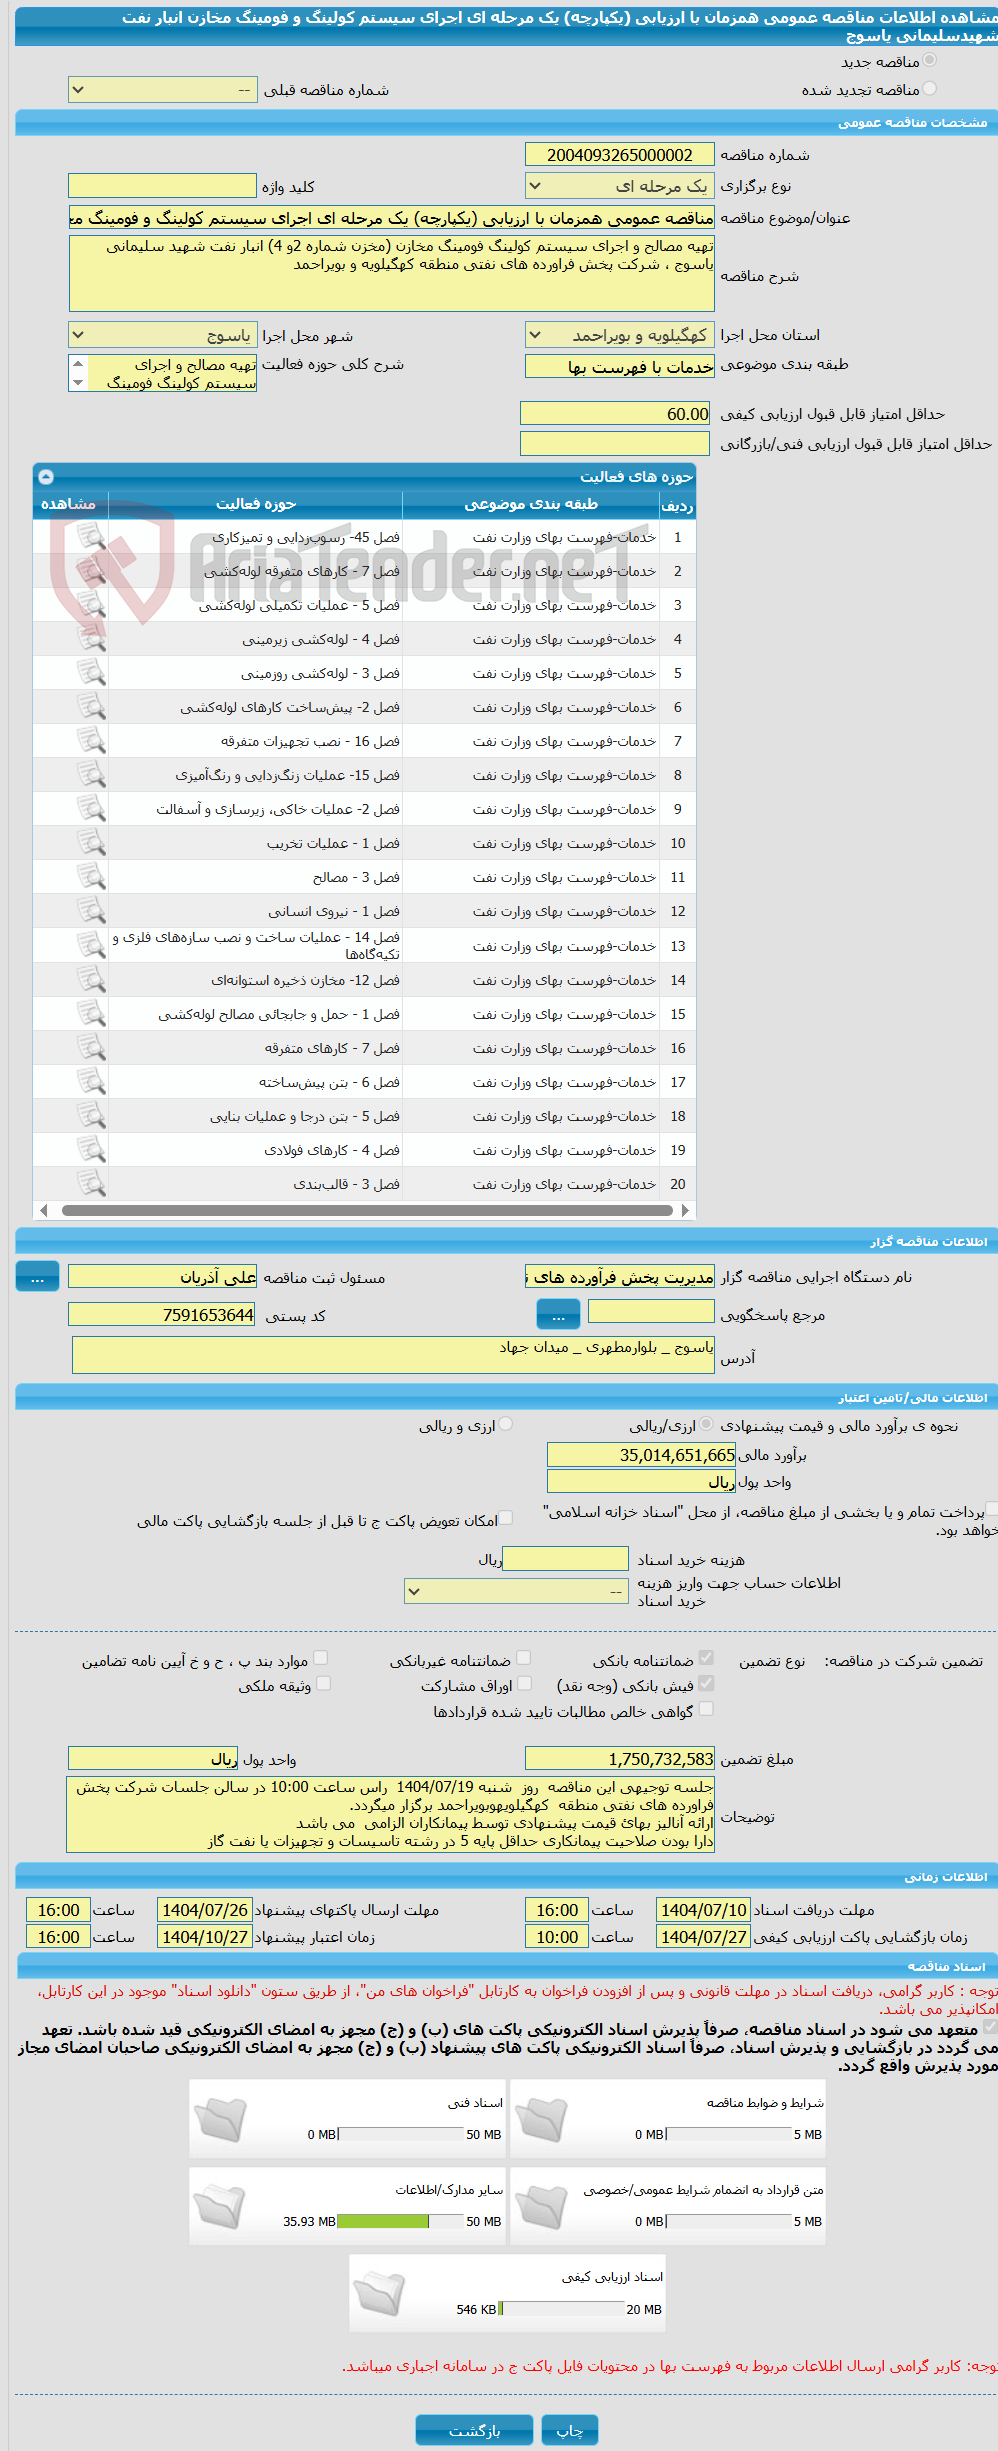Open view icon in row 20
Viewport: 998px width, 2451px height.
click(91, 1184)
